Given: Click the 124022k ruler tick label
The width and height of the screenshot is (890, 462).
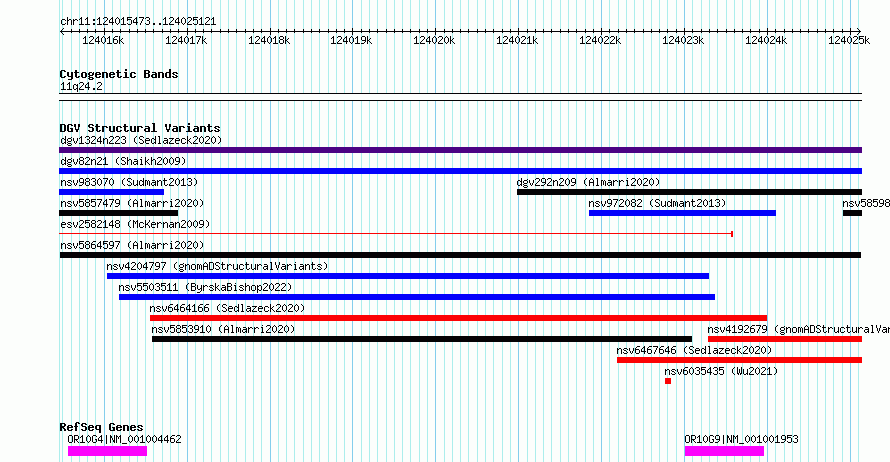Looking at the screenshot, I should pyautogui.click(x=600, y=40).
